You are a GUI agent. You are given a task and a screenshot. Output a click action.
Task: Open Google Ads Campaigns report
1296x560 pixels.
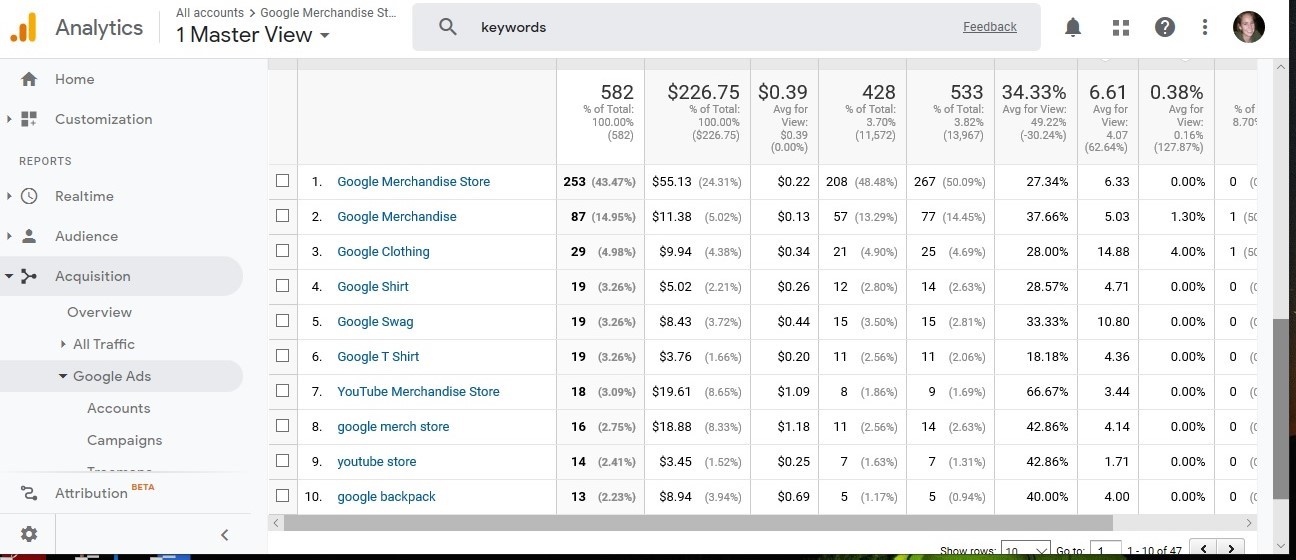tap(124, 440)
